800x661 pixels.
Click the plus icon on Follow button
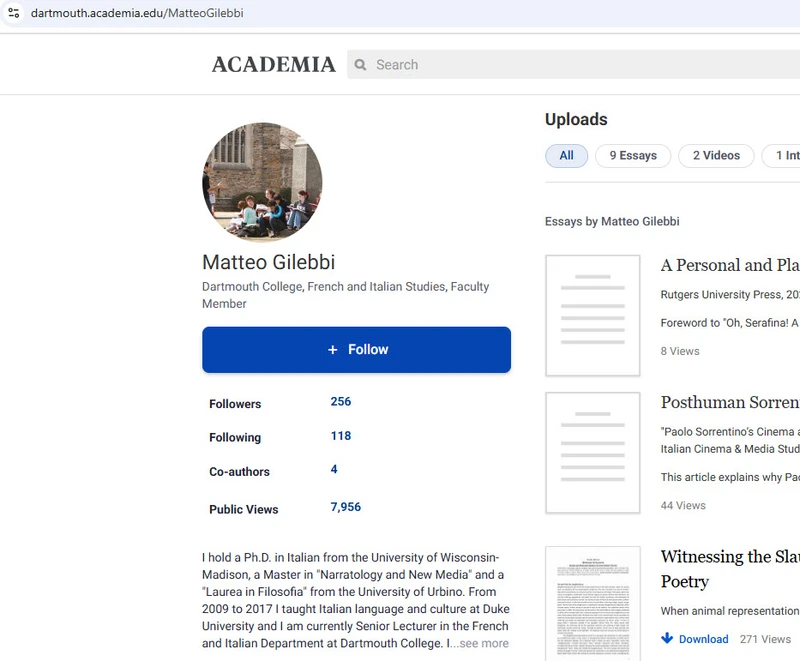point(333,350)
